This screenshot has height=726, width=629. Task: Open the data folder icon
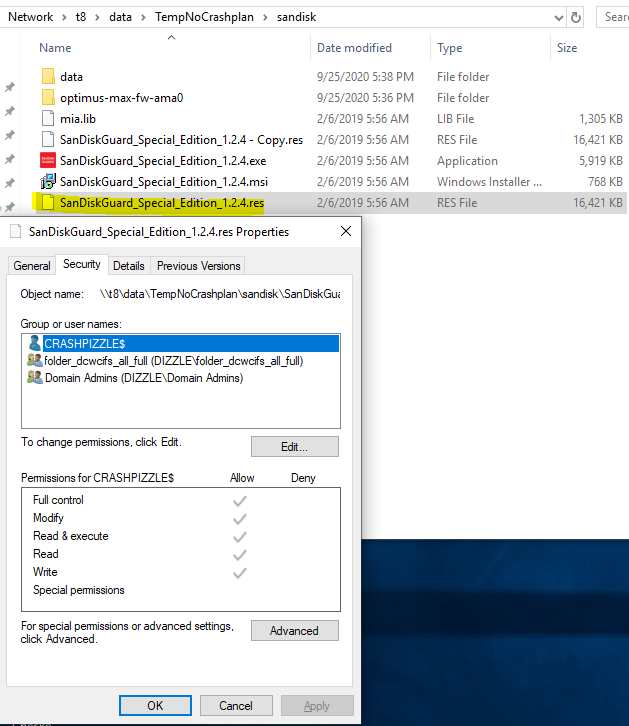pyautogui.click(x=48, y=76)
